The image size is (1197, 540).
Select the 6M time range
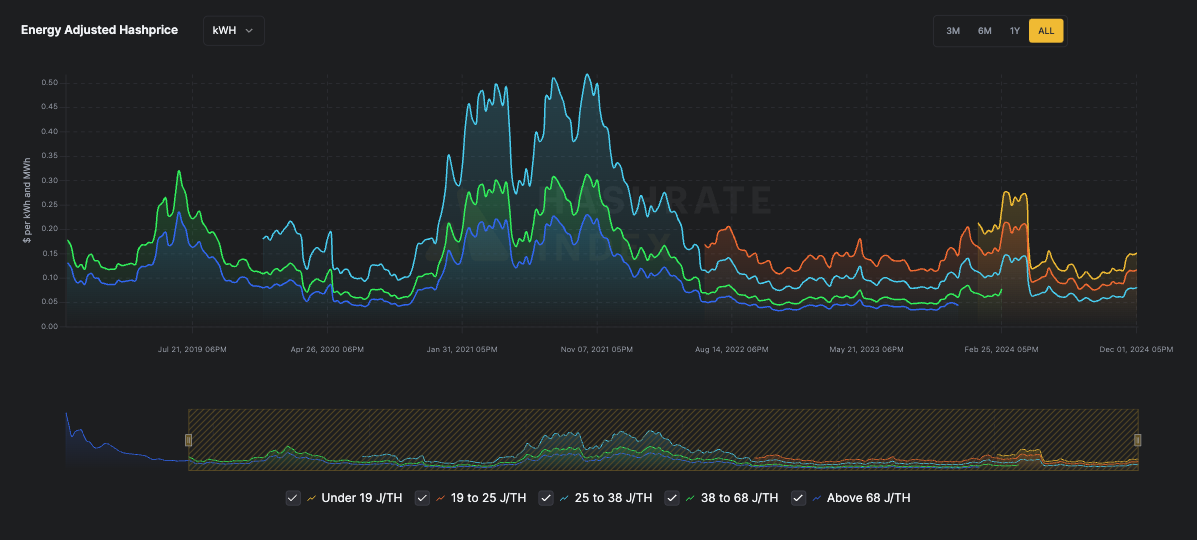[984, 31]
